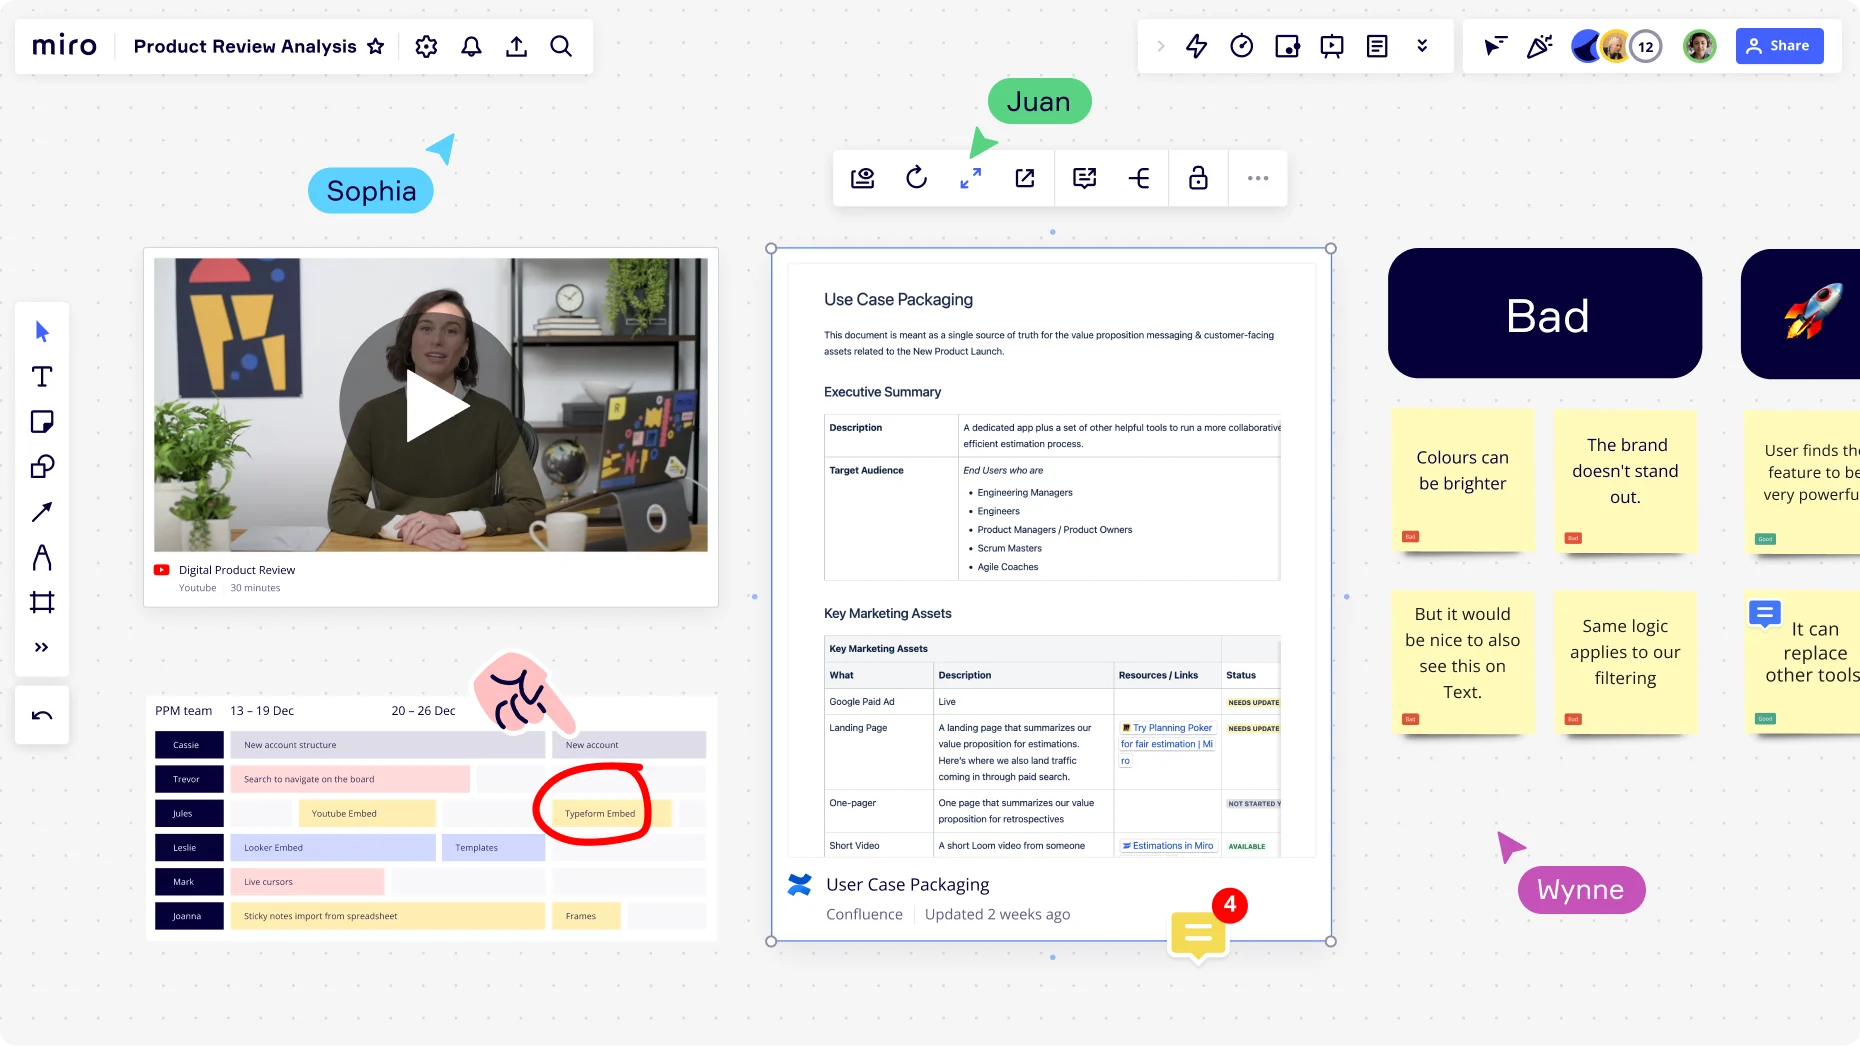Click the link-to connector icon in toolbar
The image size is (1860, 1046).
(1139, 178)
